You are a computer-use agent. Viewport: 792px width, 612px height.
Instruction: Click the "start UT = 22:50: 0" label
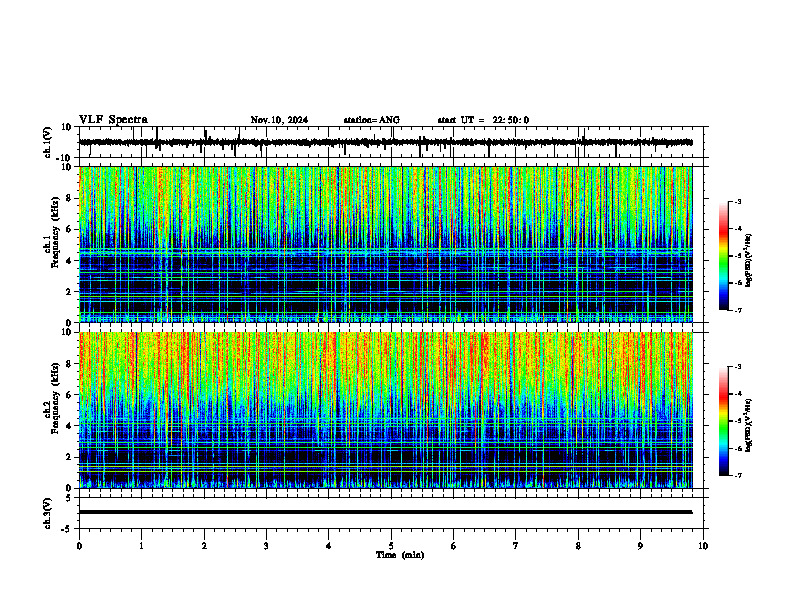483,120
